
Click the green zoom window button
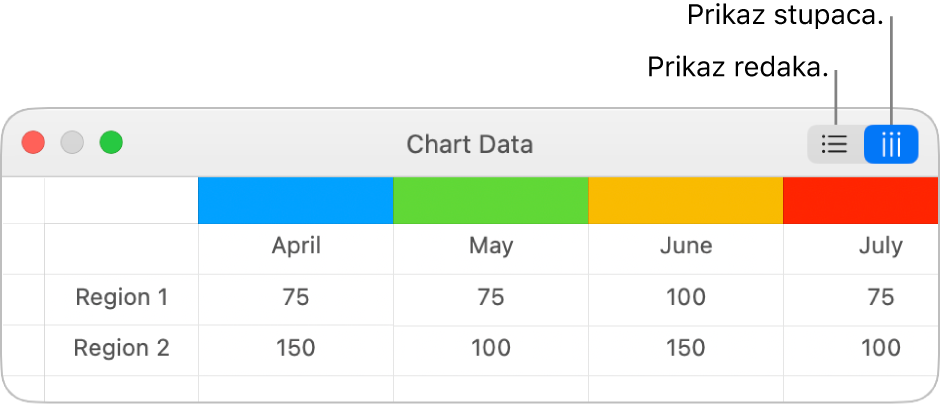click(x=110, y=143)
